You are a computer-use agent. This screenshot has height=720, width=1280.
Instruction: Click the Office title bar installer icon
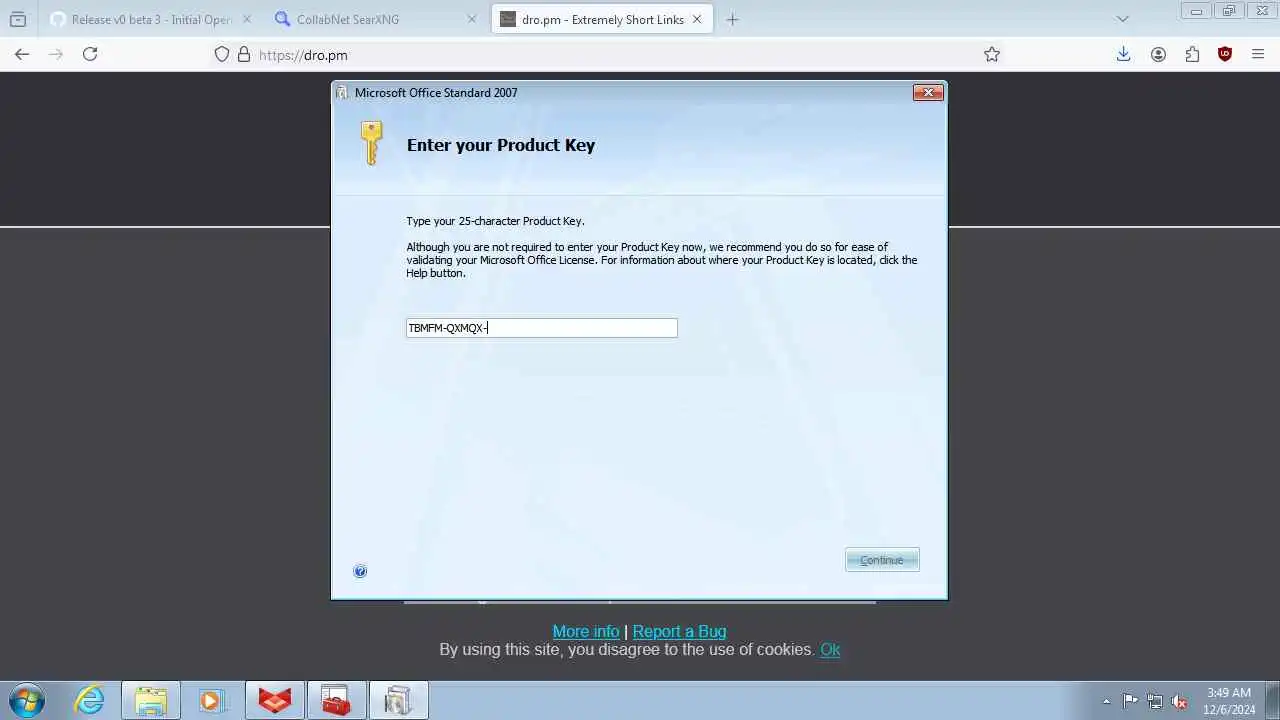click(x=343, y=92)
